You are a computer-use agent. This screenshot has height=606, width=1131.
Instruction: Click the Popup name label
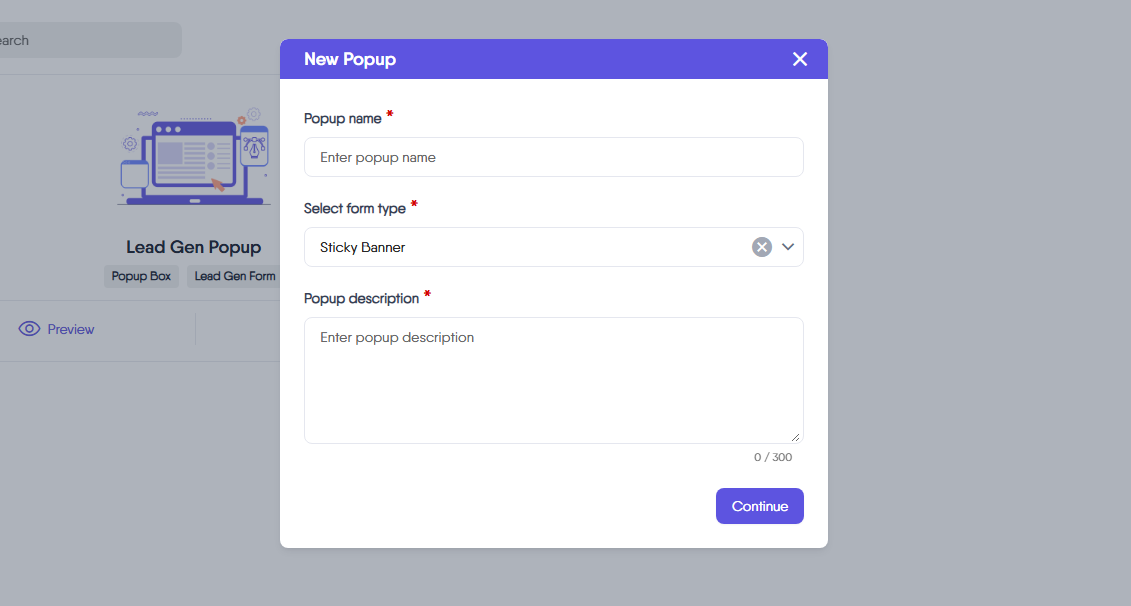click(343, 118)
